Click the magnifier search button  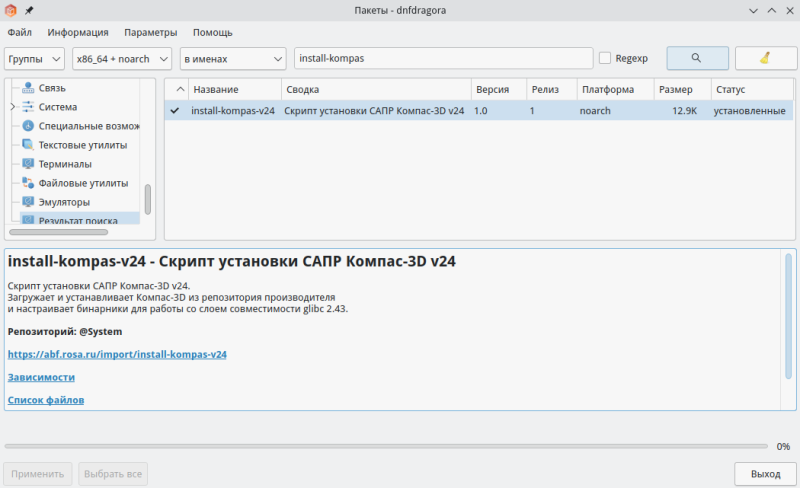[x=697, y=58]
